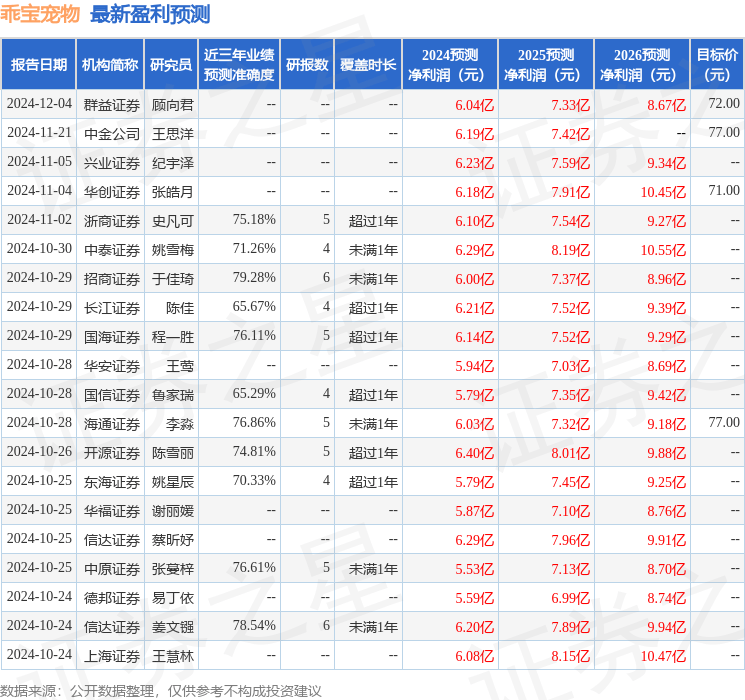The image size is (745, 700).
Task: Click the 2024-11-05 report date
Action: [x=39, y=161]
